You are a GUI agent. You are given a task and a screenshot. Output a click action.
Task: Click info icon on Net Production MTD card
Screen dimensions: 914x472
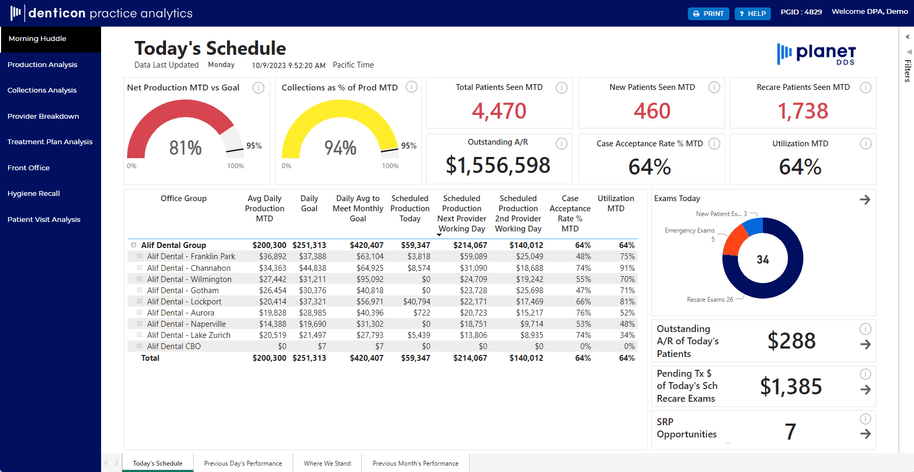click(258, 88)
